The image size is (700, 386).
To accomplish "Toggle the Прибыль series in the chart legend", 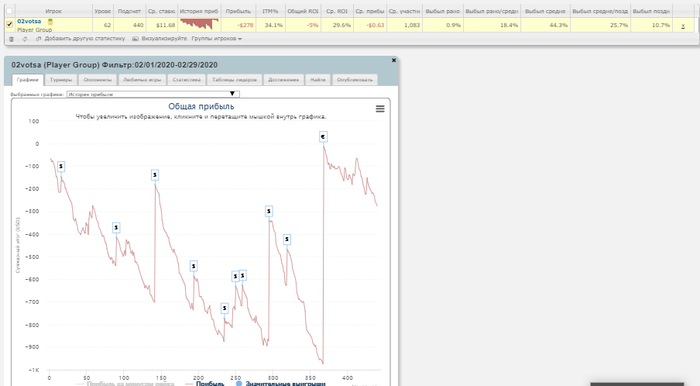I will 205,383.
